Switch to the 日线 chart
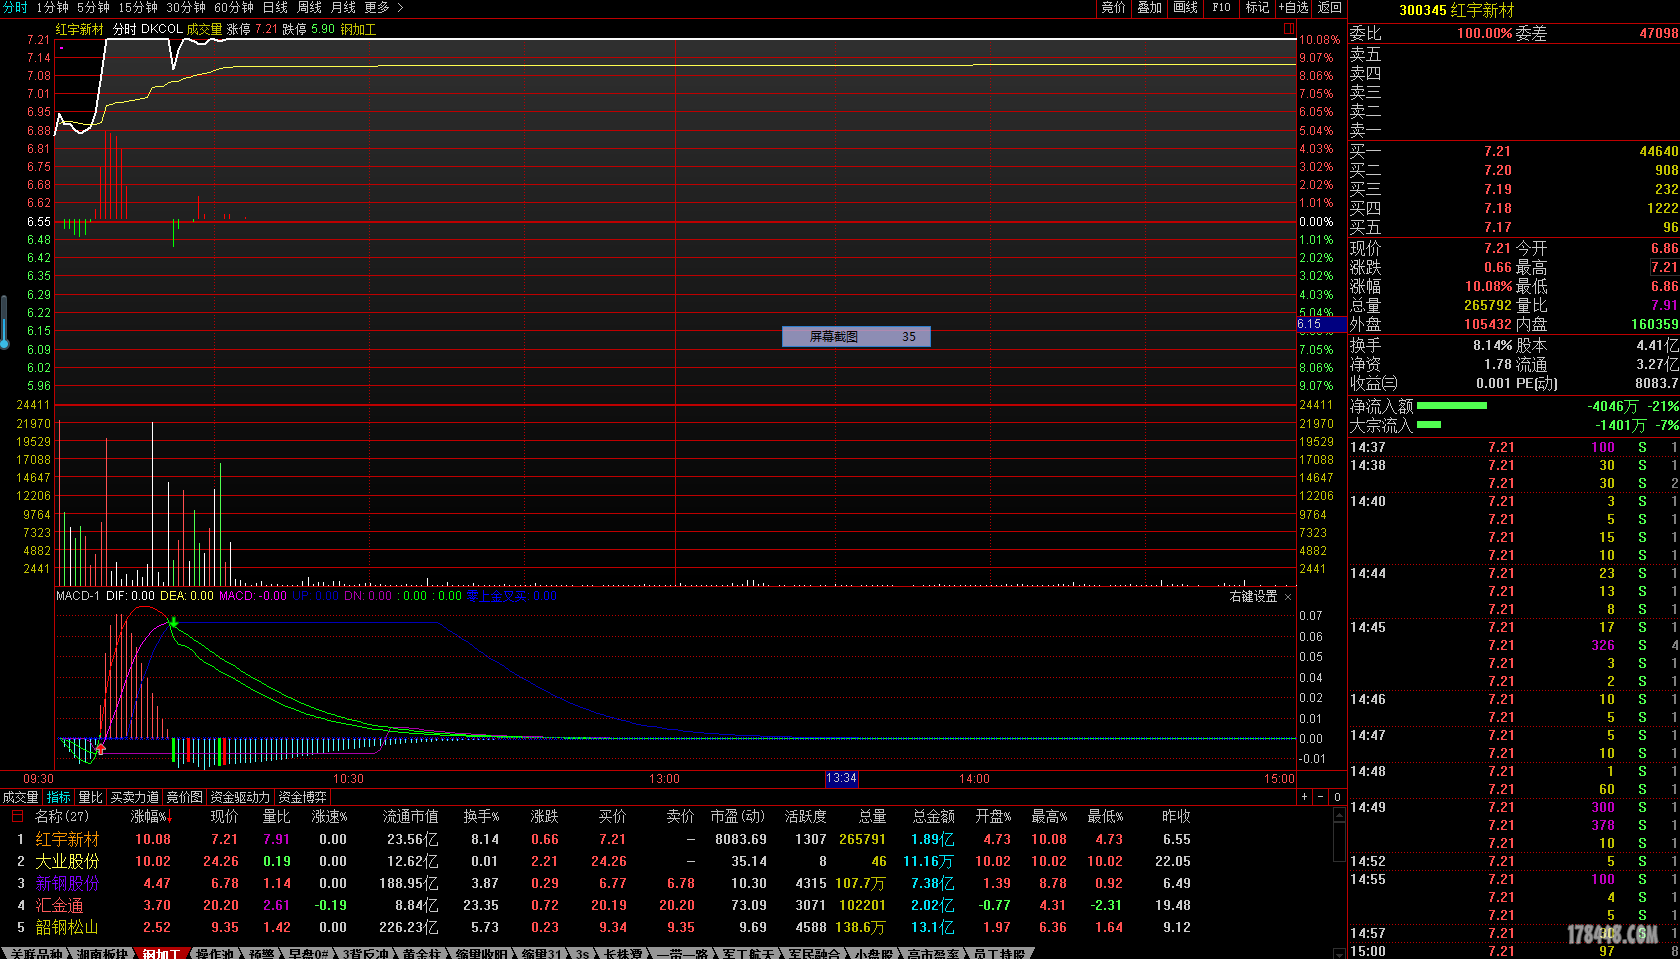Image resolution: width=1680 pixels, height=959 pixels. tap(275, 7)
